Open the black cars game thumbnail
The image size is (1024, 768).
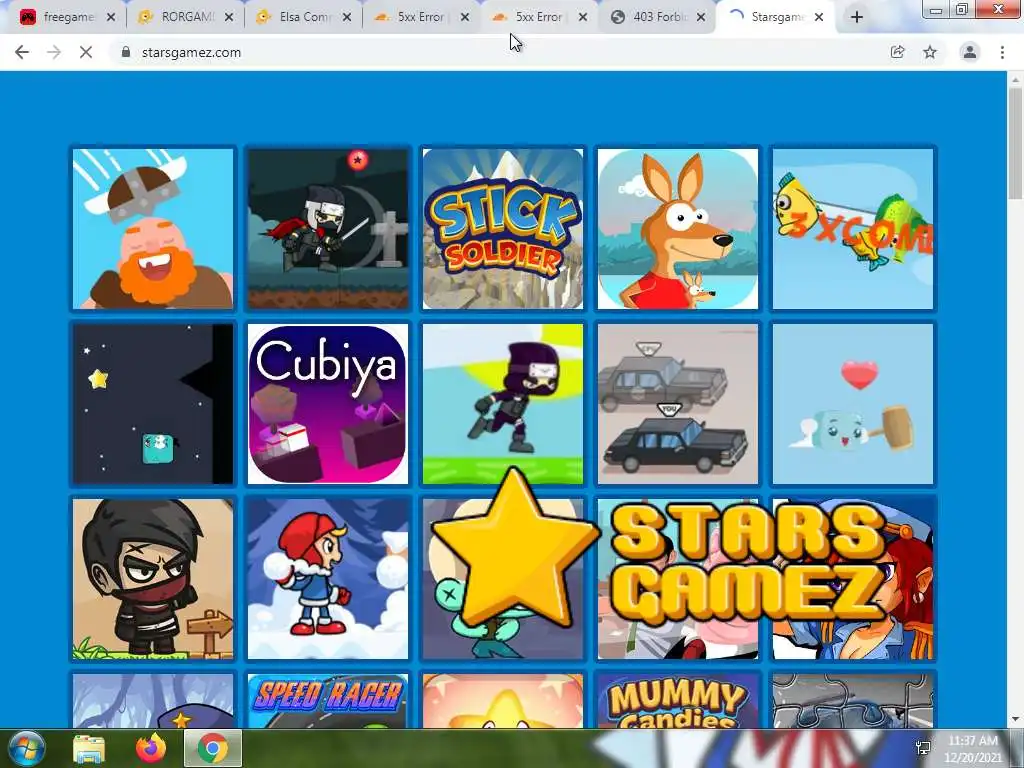coord(678,404)
